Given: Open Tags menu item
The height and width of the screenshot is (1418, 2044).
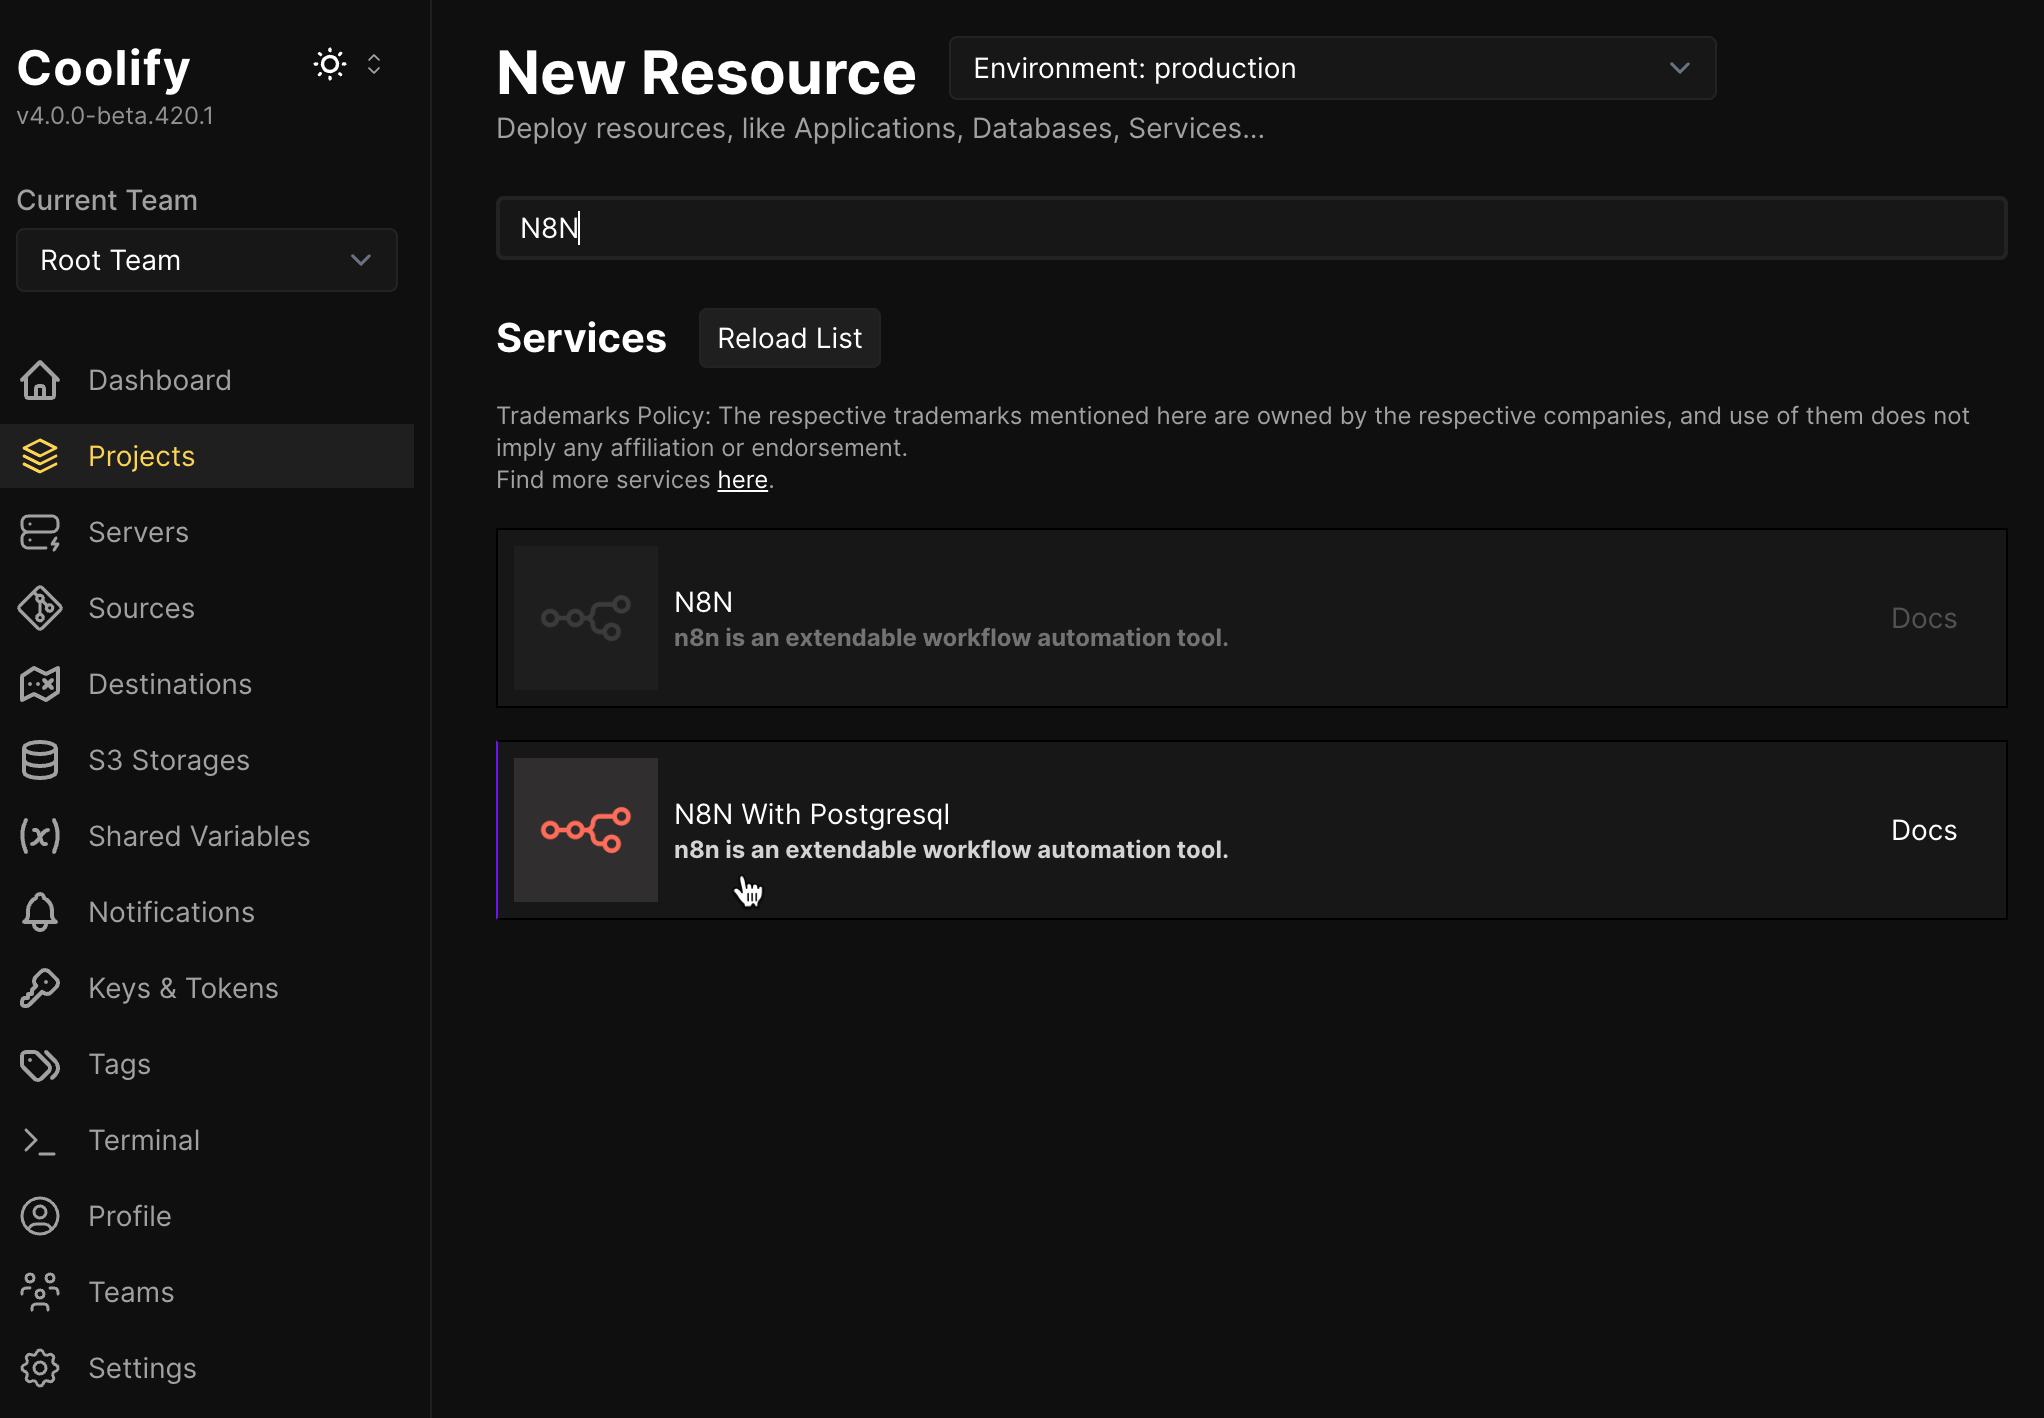Looking at the screenshot, I should [x=207, y=1064].
